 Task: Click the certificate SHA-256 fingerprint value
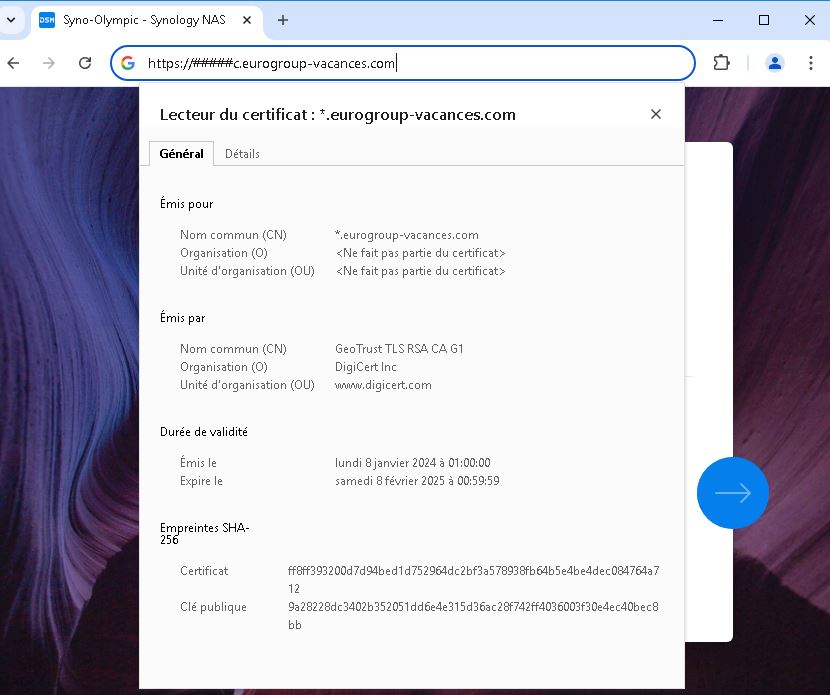point(473,580)
